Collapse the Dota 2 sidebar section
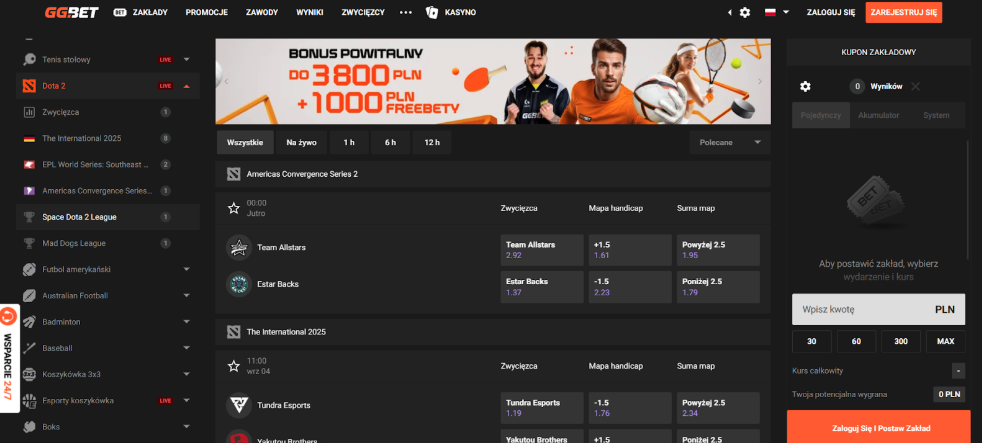The image size is (982, 443). (x=186, y=86)
